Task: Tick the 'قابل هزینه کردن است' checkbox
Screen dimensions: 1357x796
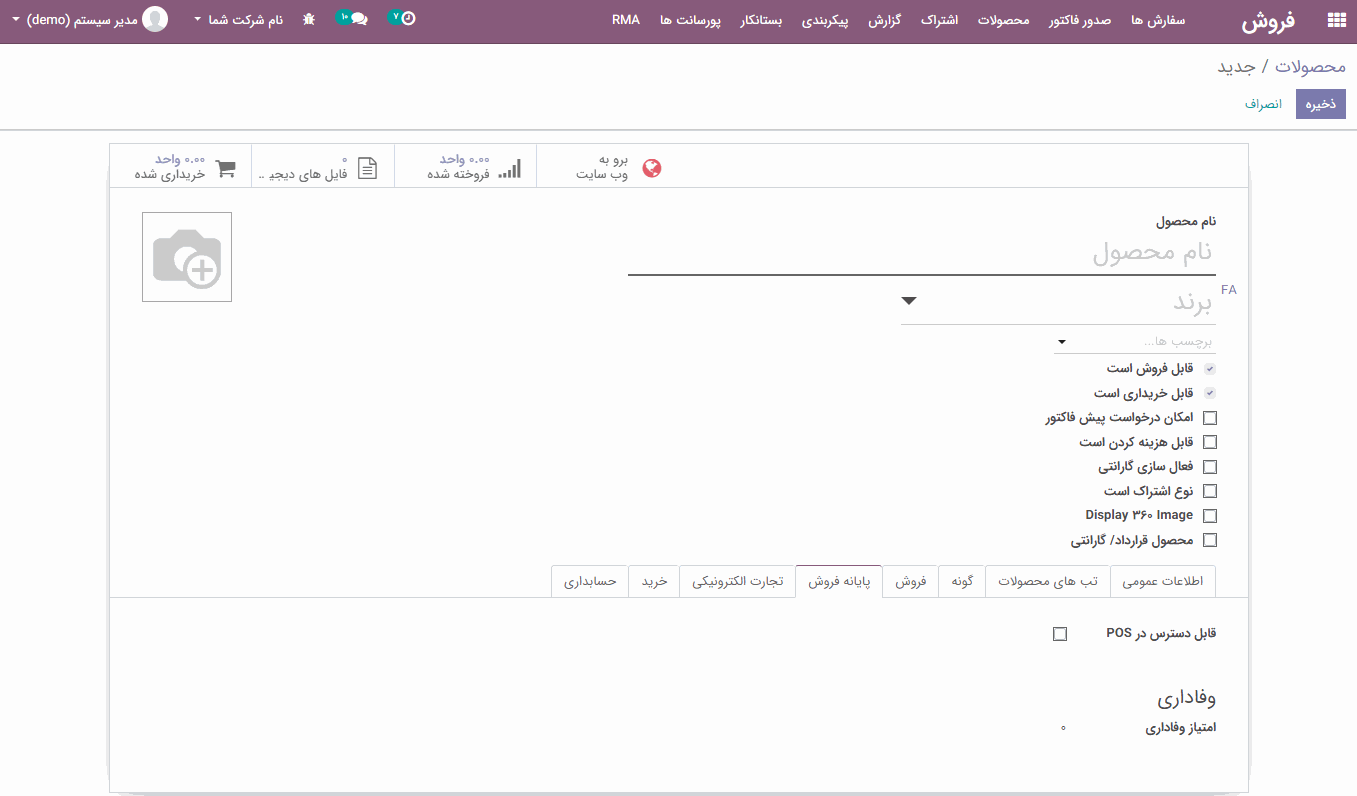Action: (1210, 442)
